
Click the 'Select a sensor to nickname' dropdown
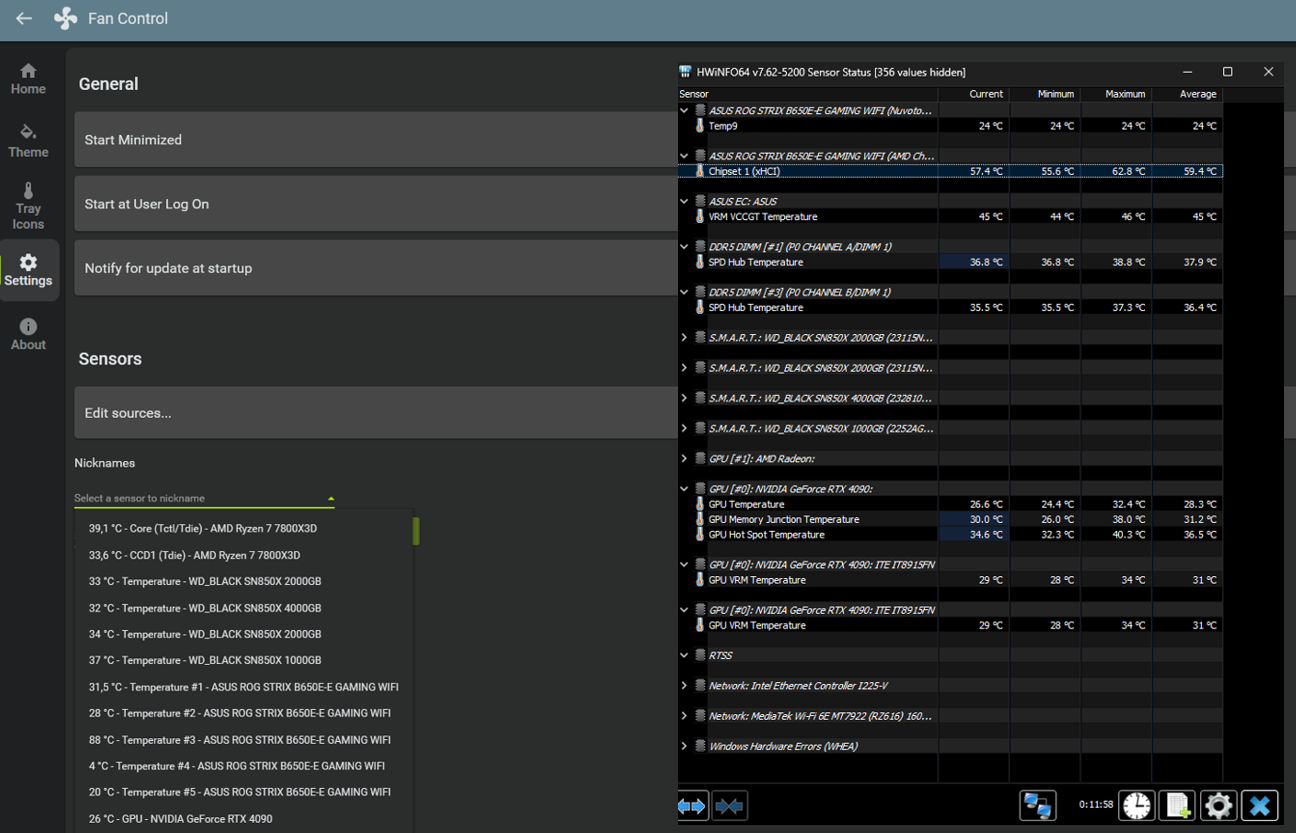(204, 498)
